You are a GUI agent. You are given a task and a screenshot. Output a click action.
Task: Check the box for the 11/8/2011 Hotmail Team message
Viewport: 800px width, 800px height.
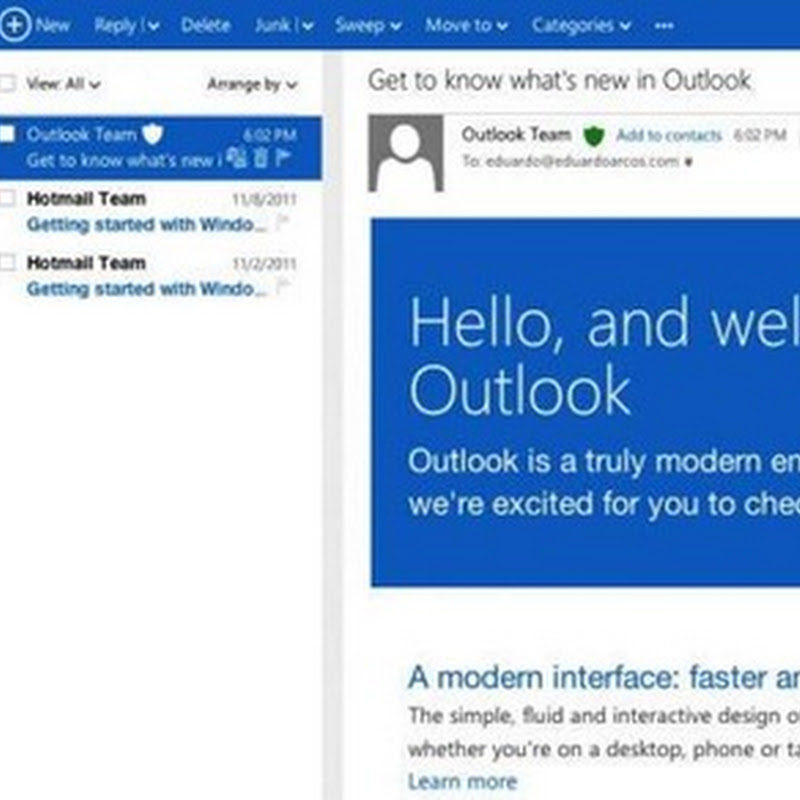coord(7,198)
